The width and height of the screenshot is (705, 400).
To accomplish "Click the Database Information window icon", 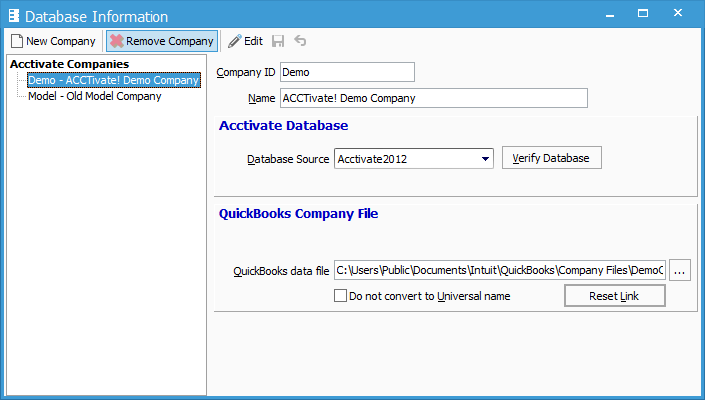I will [x=14, y=16].
